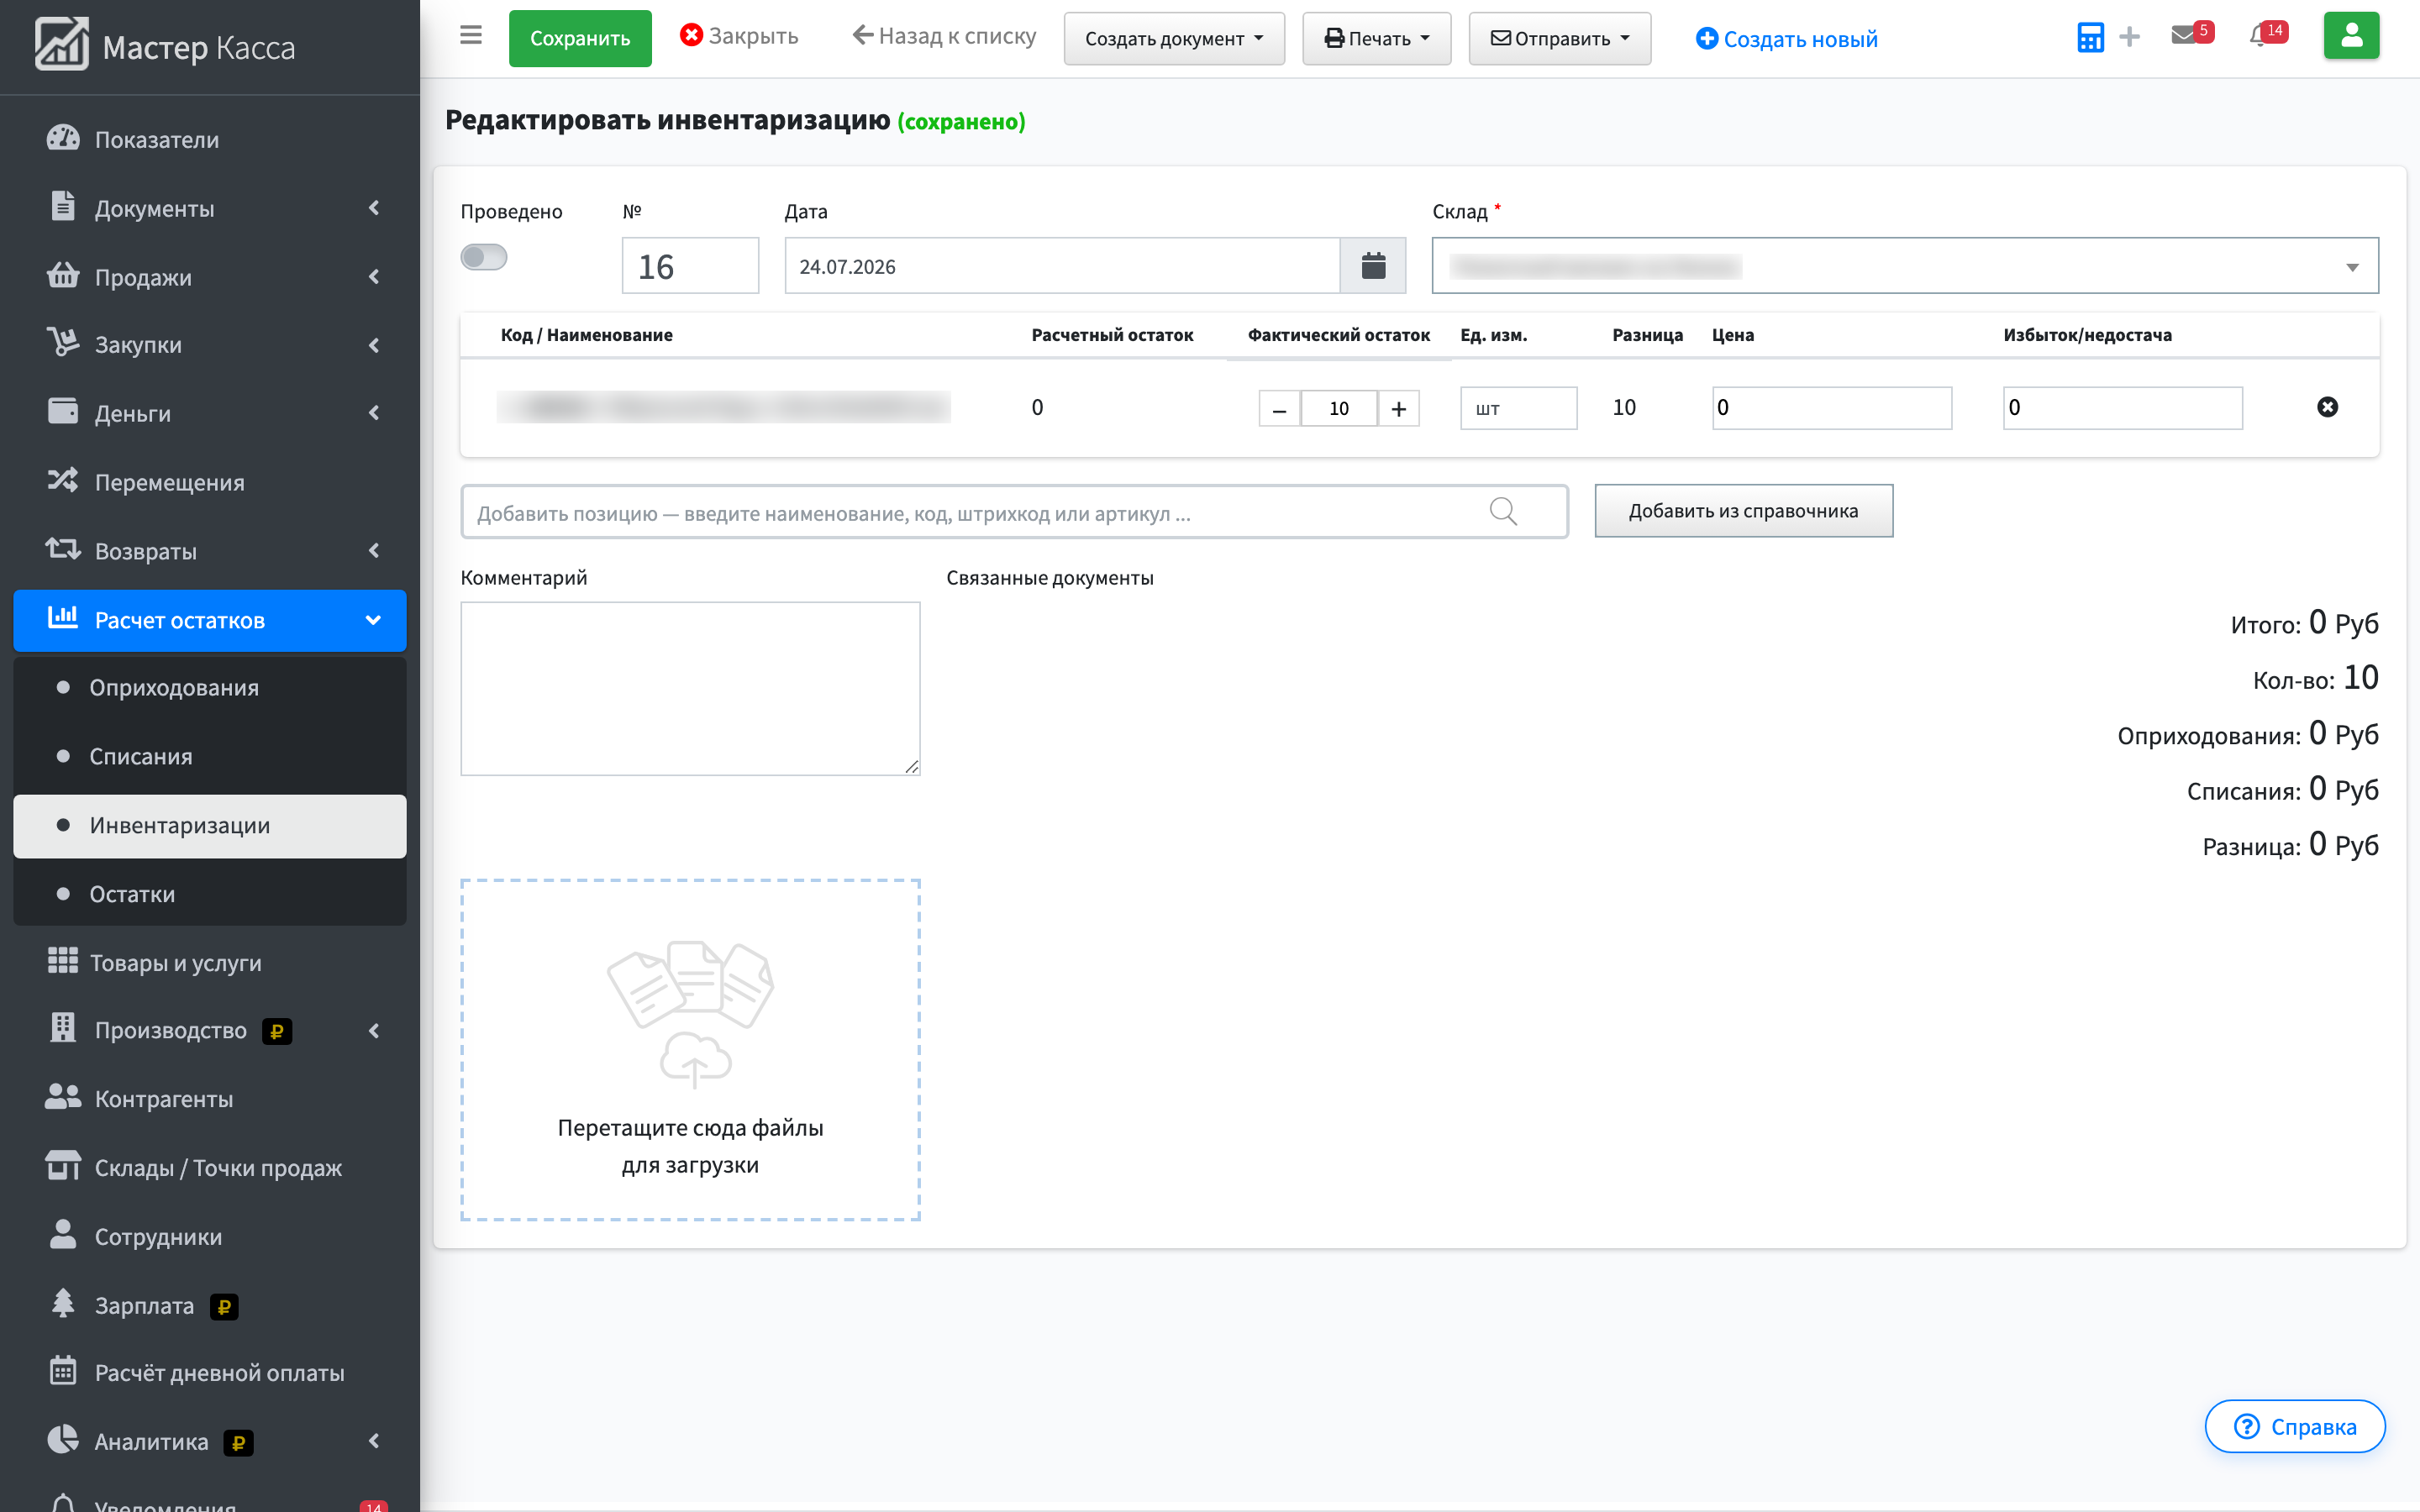Viewport: 2420px width, 1512px height.
Task: Open the Показатели menu item
Action: coord(210,139)
